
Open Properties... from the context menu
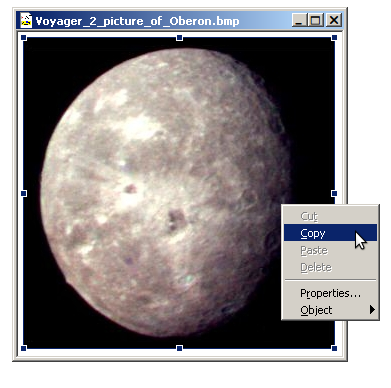[x=330, y=293]
